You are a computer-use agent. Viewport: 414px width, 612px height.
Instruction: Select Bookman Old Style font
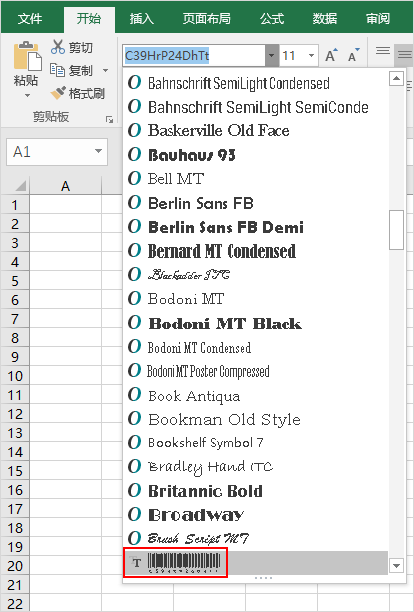256,419
